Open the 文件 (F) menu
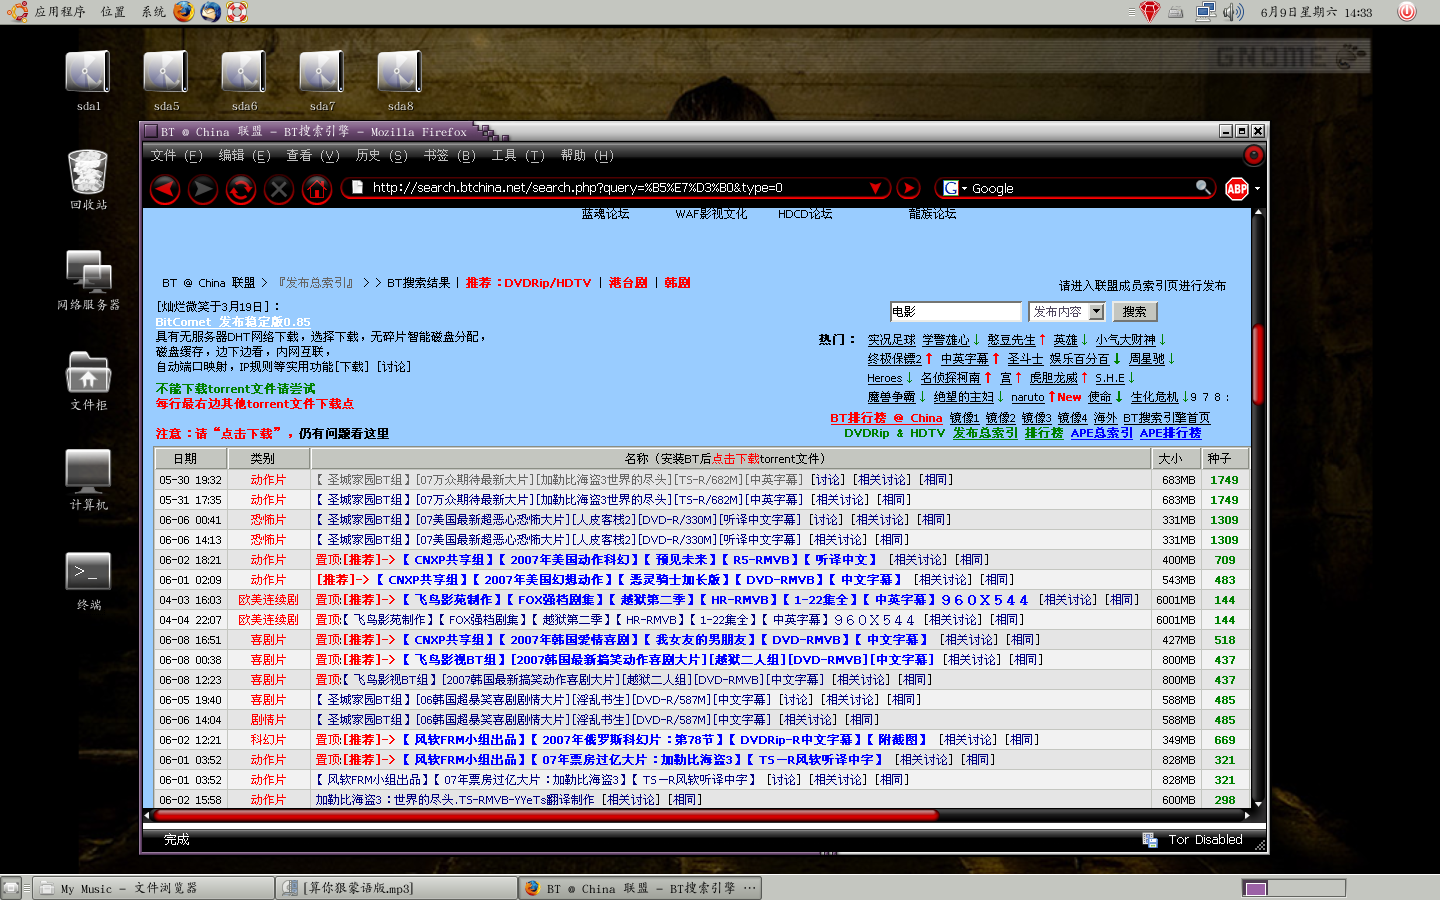This screenshot has width=1440, height=900. (176, 156)
